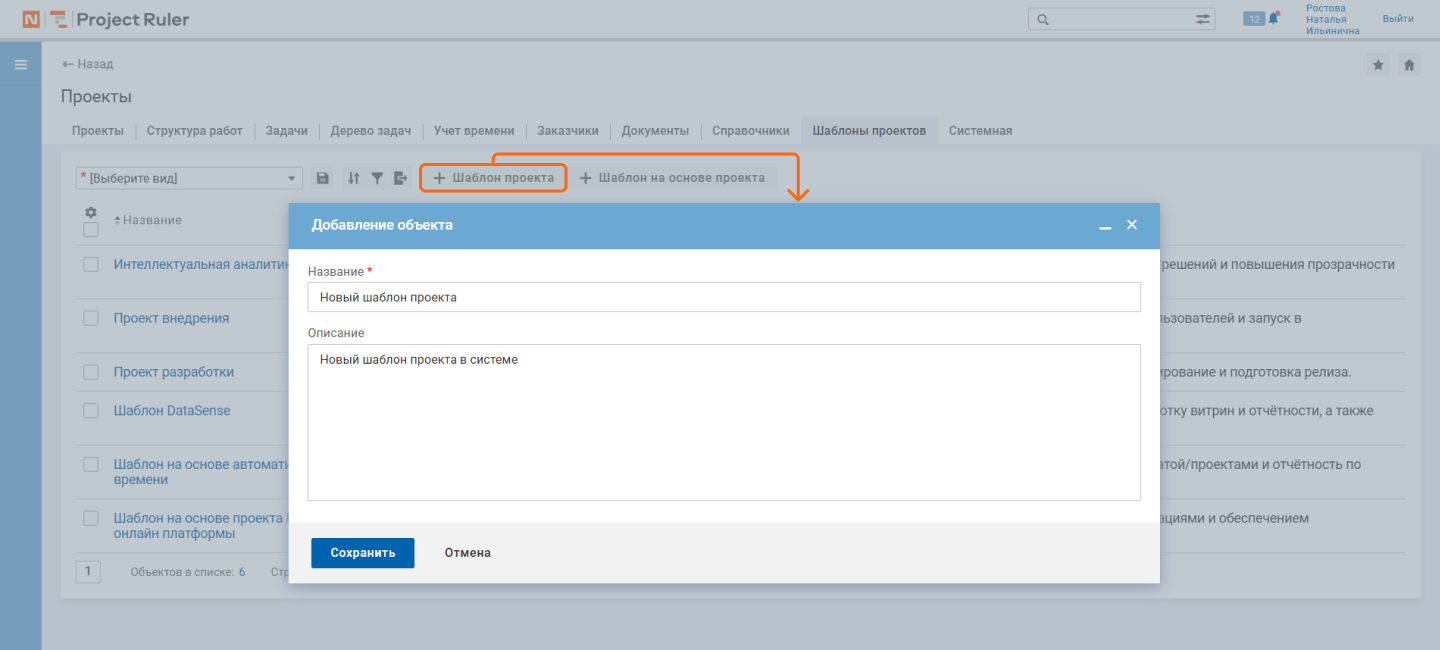
Task: Tick the Проект разработки checkbox
Action: [91, 372]
